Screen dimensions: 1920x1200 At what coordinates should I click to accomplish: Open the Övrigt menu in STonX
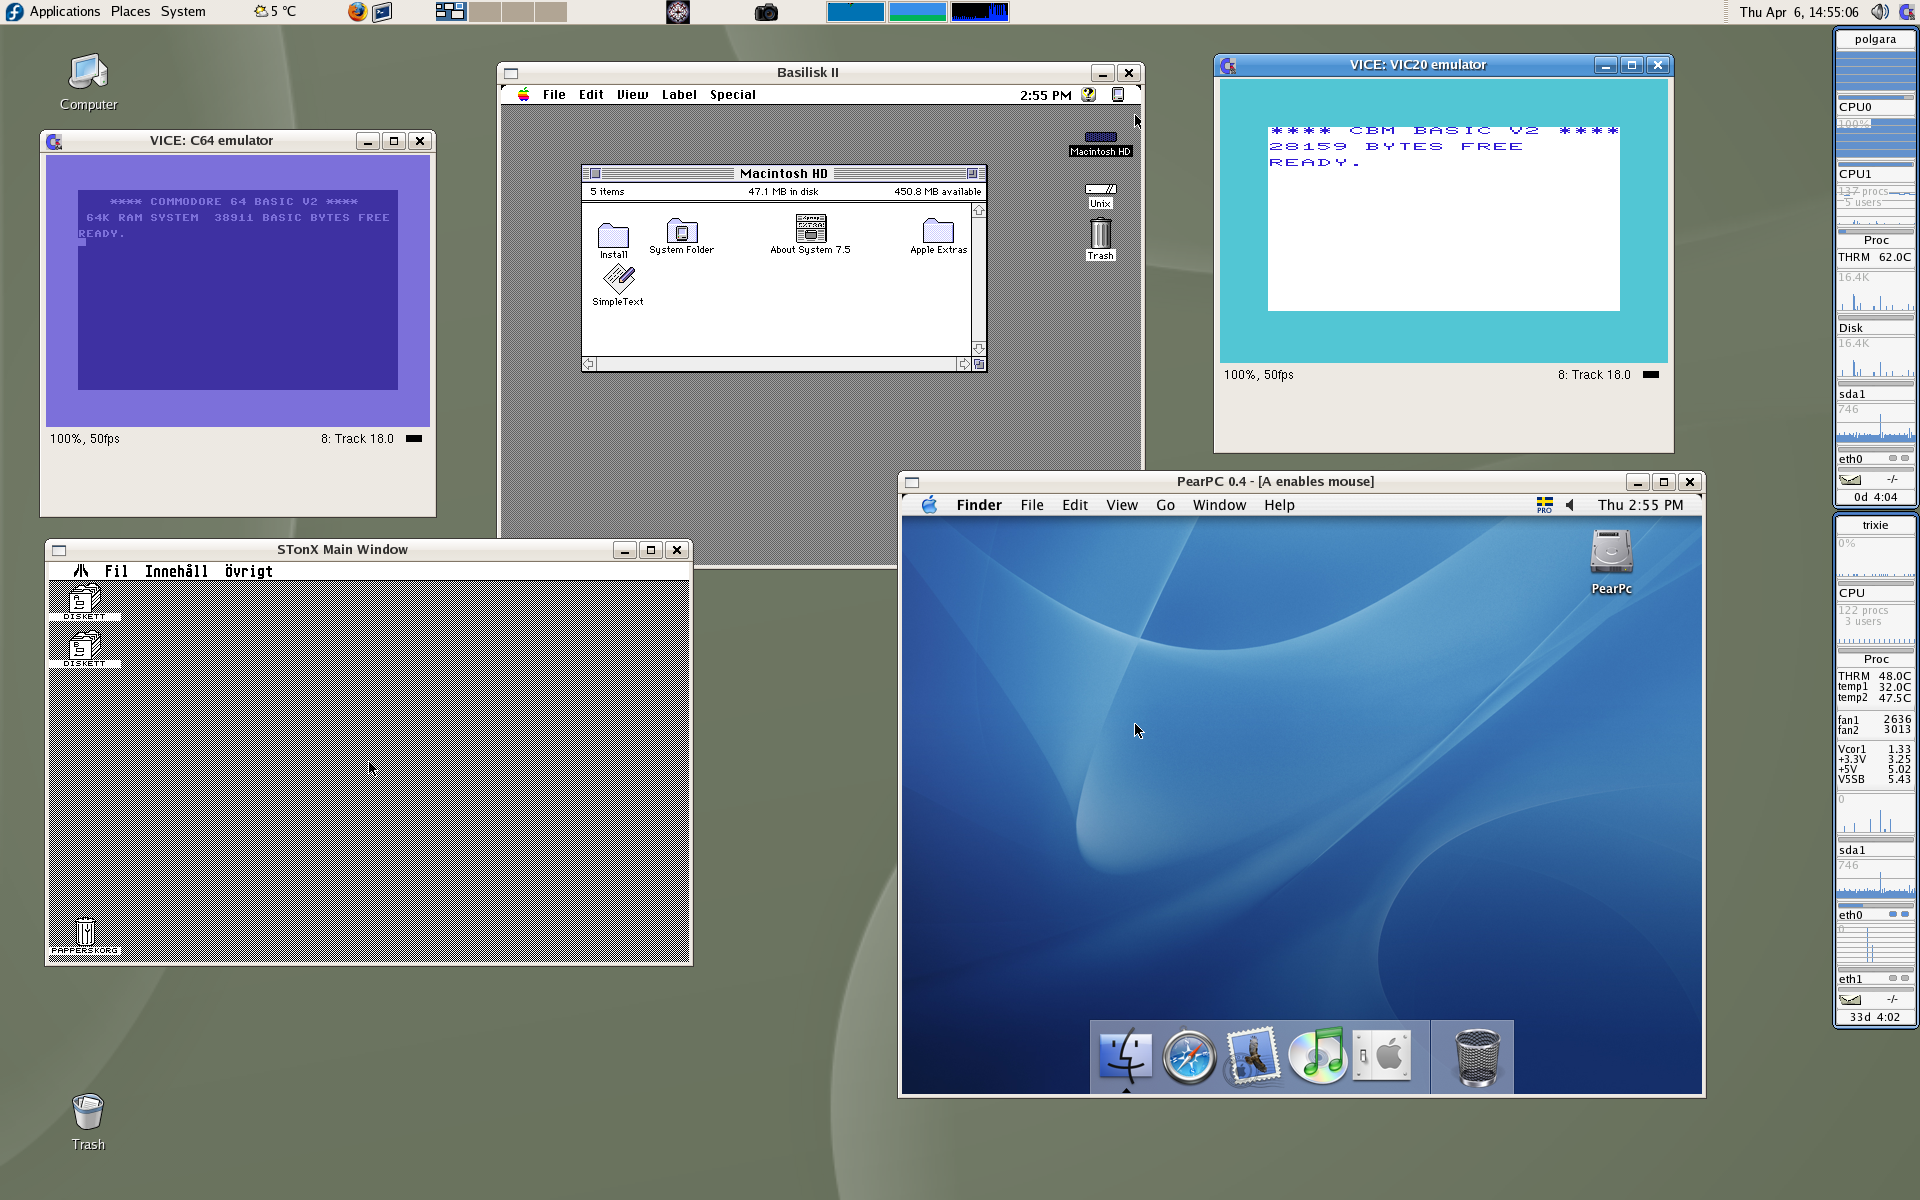[x=249, y=571]
